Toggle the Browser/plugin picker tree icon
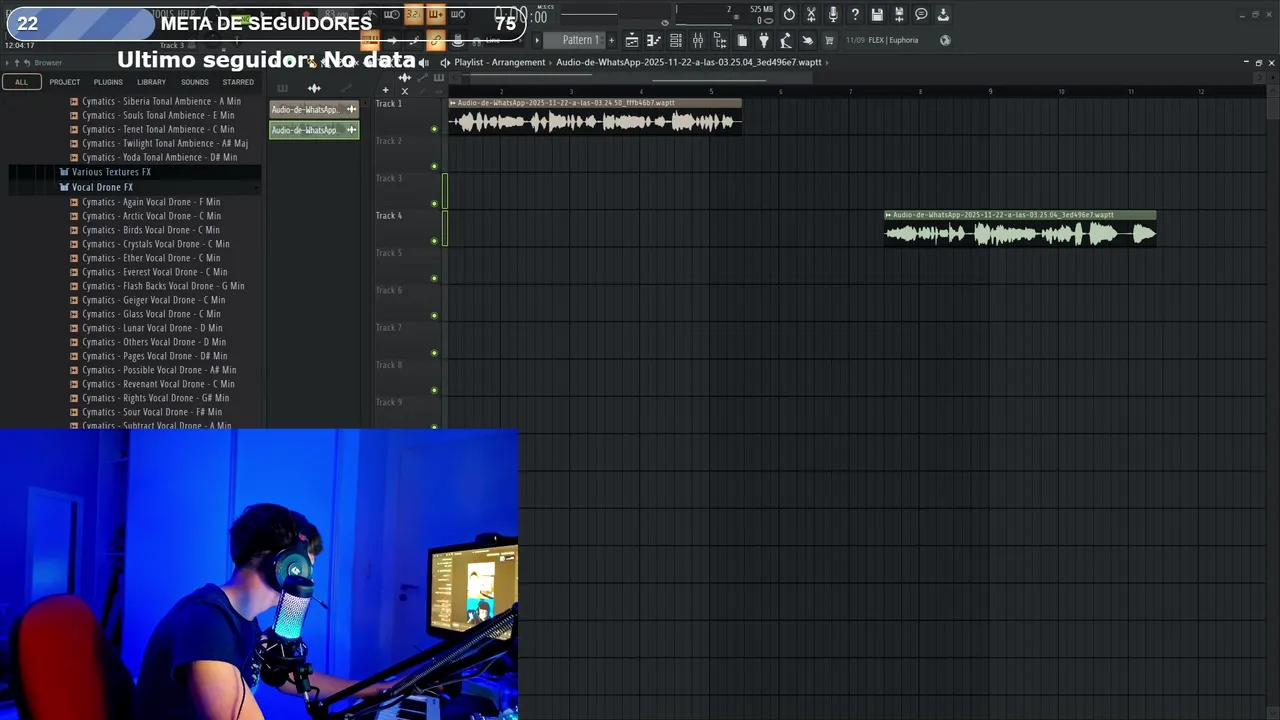The height and width of the screenshot is (720, 1280). tap(720, 40)
